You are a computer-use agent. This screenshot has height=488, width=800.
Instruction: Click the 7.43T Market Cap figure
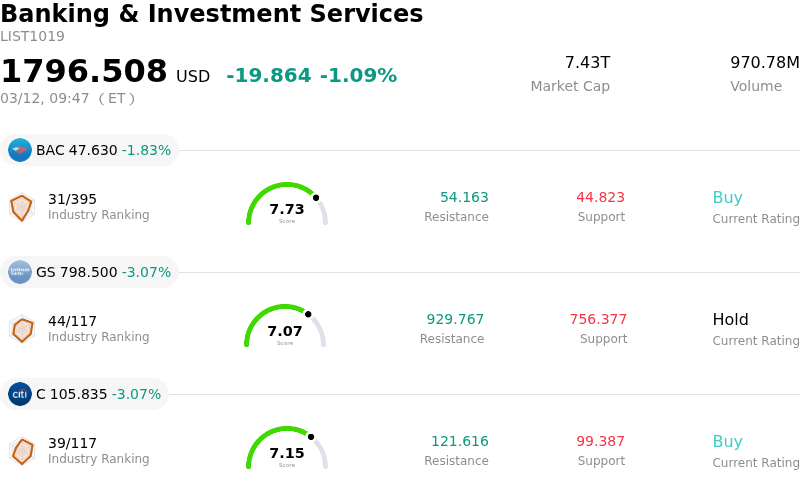point(587,63)
